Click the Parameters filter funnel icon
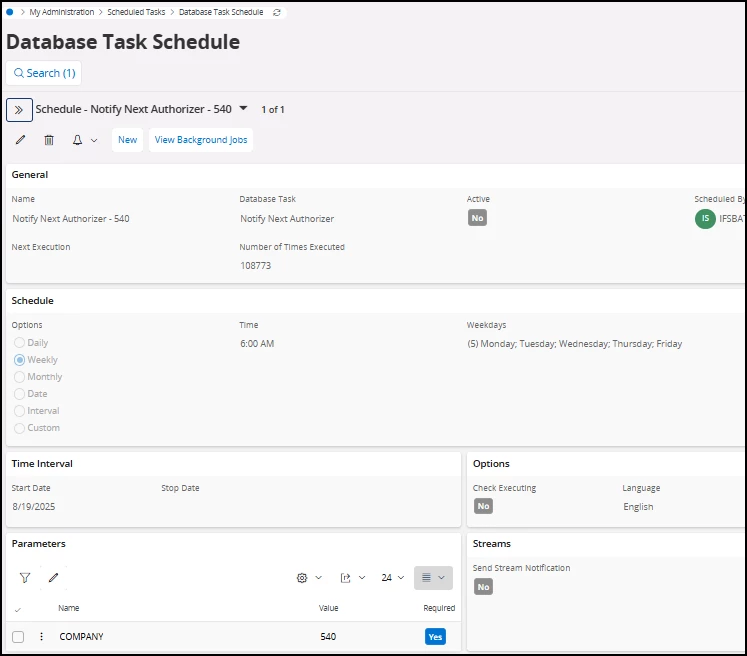 [x=25, y=578]
